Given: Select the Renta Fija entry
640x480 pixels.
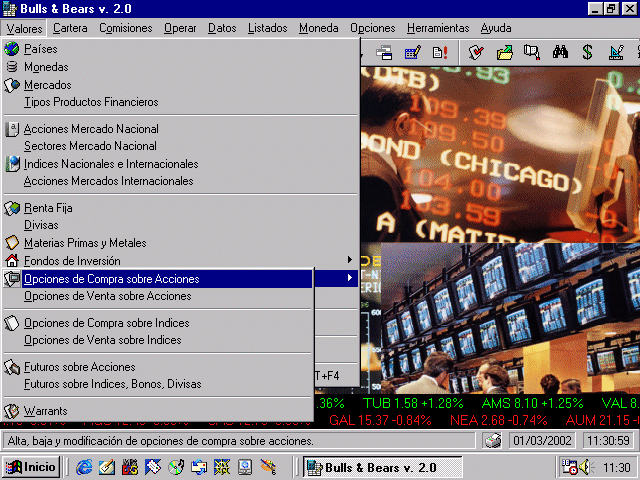Looking at the screenshot, I should point(181,208).
